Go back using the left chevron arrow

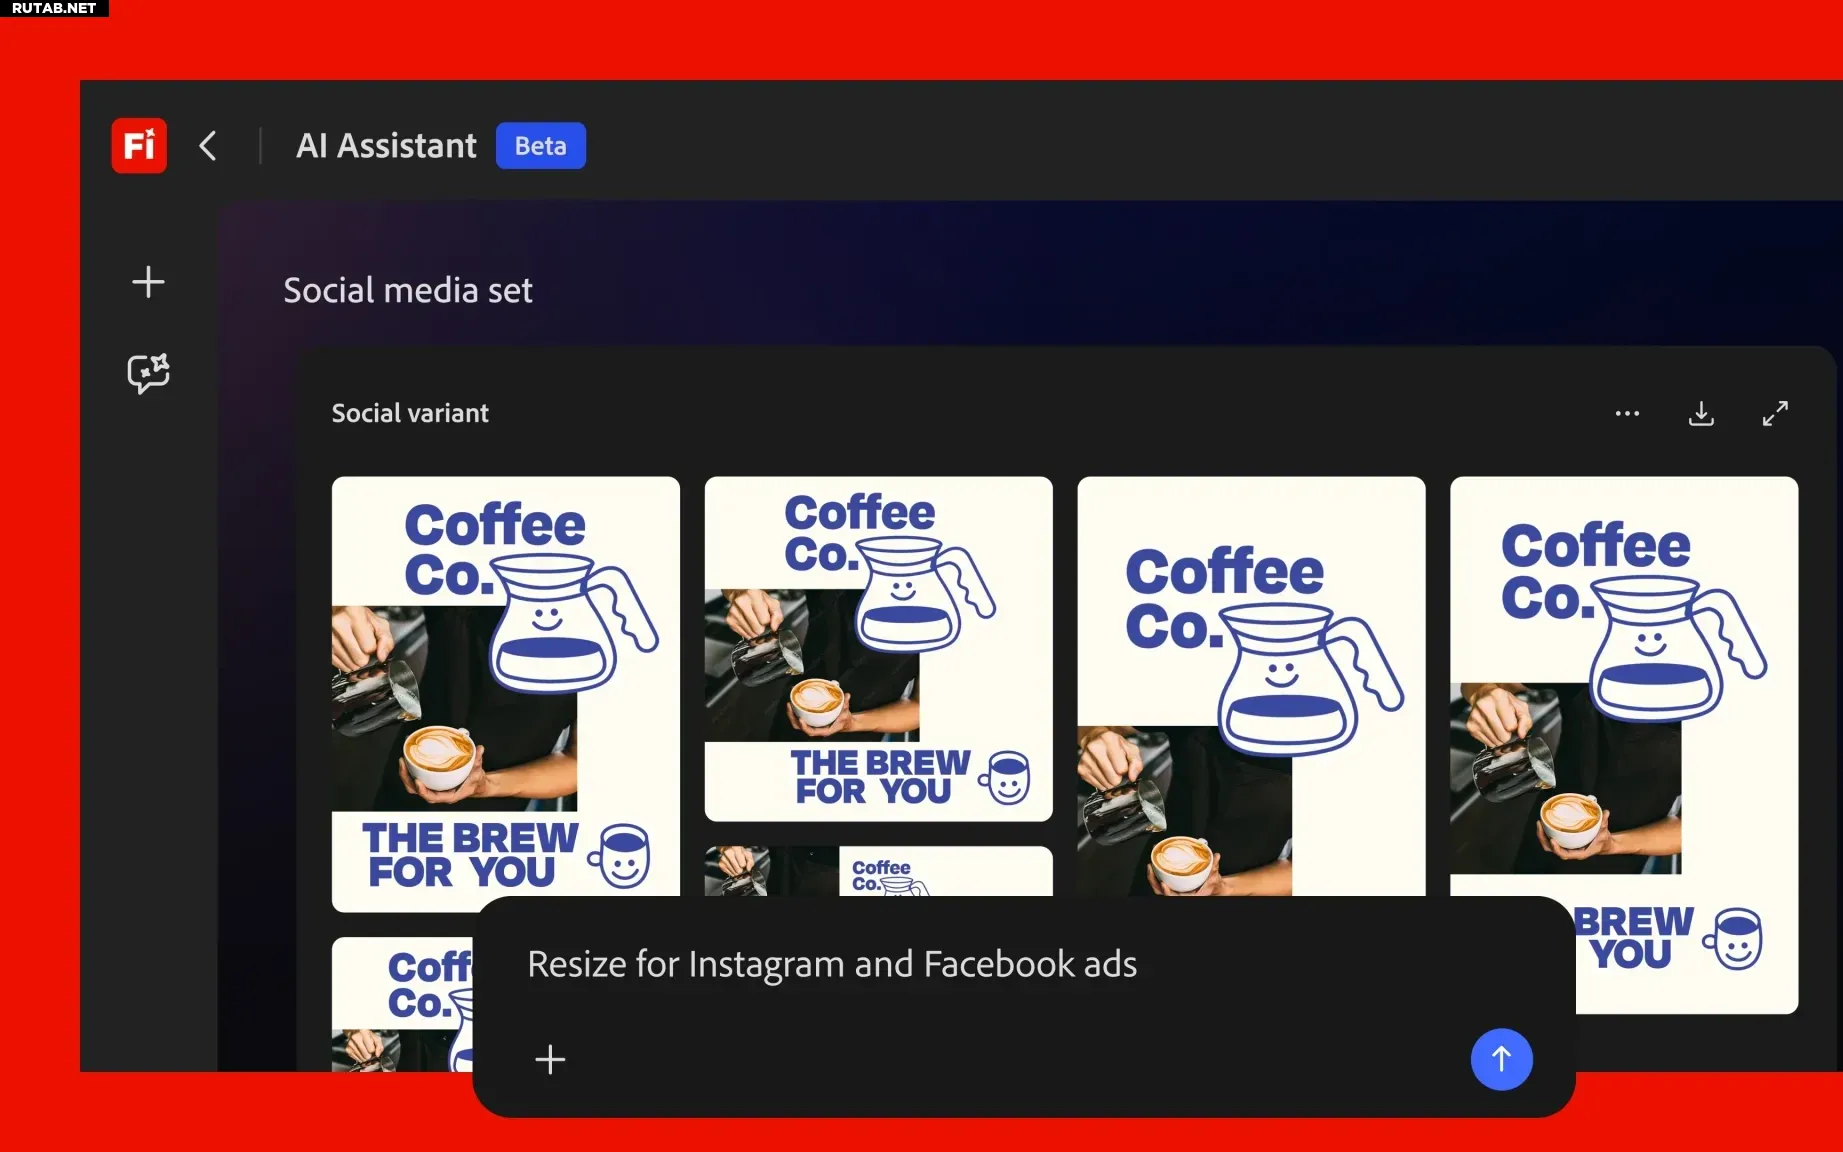click(x=208, y=146)
